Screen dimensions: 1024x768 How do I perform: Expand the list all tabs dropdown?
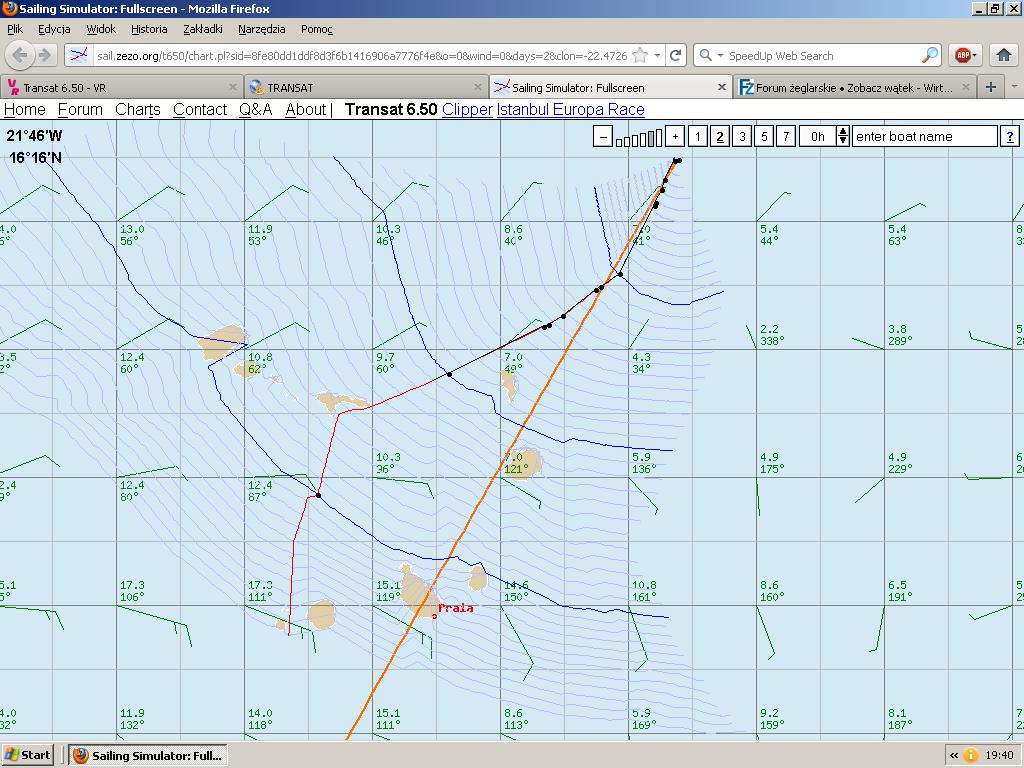click(1014, 87)
